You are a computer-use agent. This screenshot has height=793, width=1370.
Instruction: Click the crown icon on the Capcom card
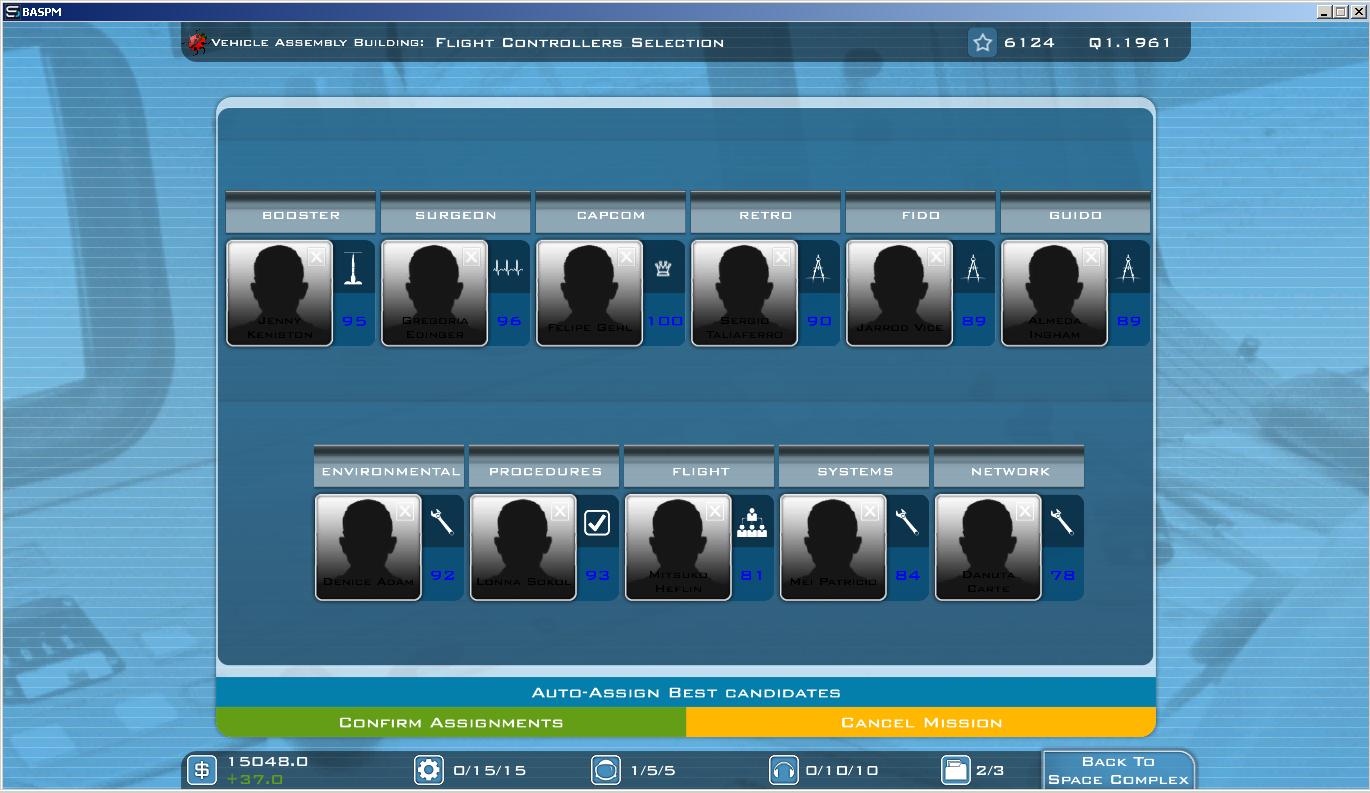pyautogui.click(x=662, y=268)
